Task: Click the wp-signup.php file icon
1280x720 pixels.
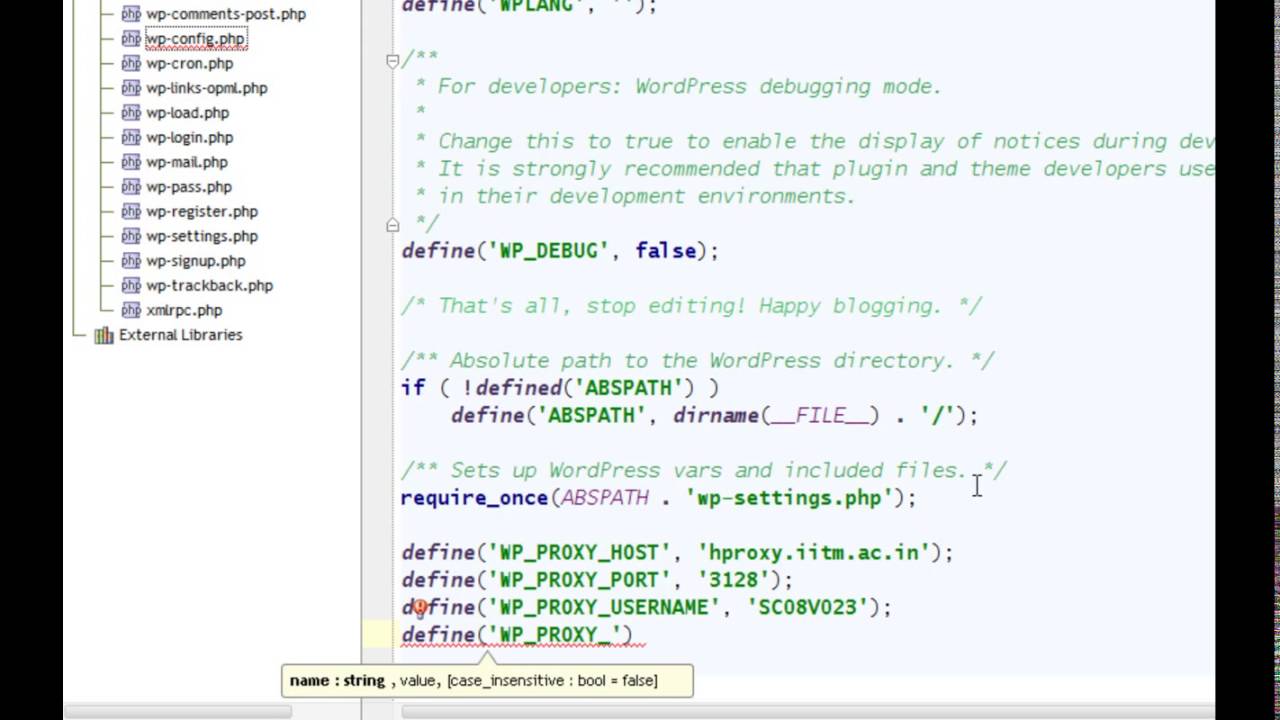Action: click(131, 261)
